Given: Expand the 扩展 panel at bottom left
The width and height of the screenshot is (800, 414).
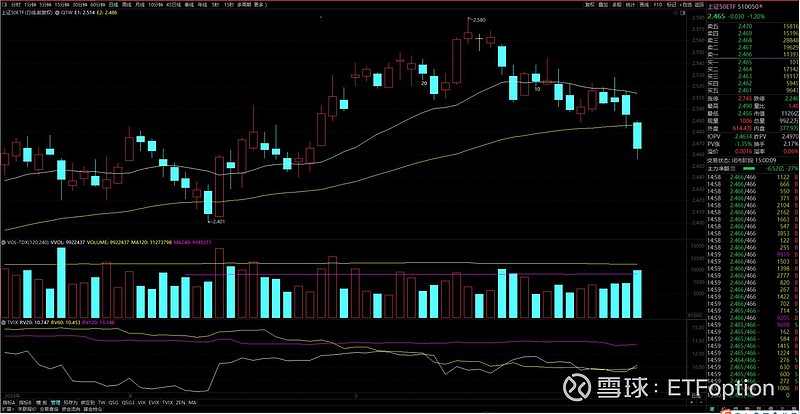Looking at the screenshot, I should [x=5, y=409].
